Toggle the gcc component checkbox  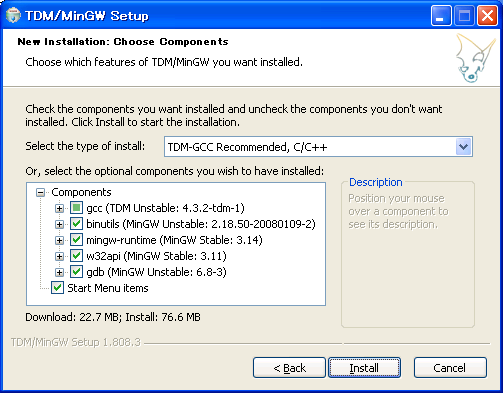(x=76, y=208)
